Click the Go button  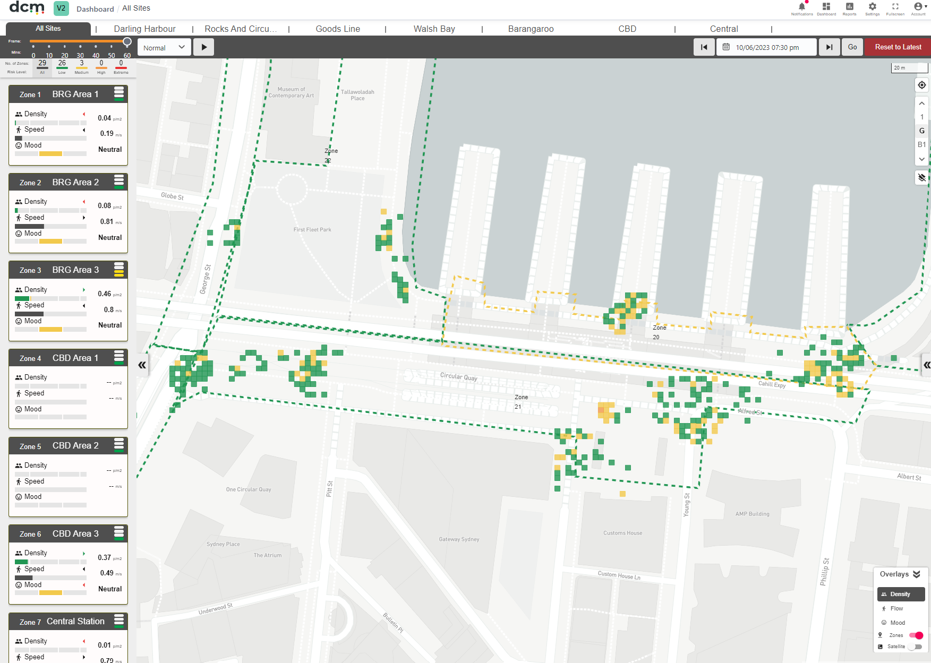(x=852, y=47)
